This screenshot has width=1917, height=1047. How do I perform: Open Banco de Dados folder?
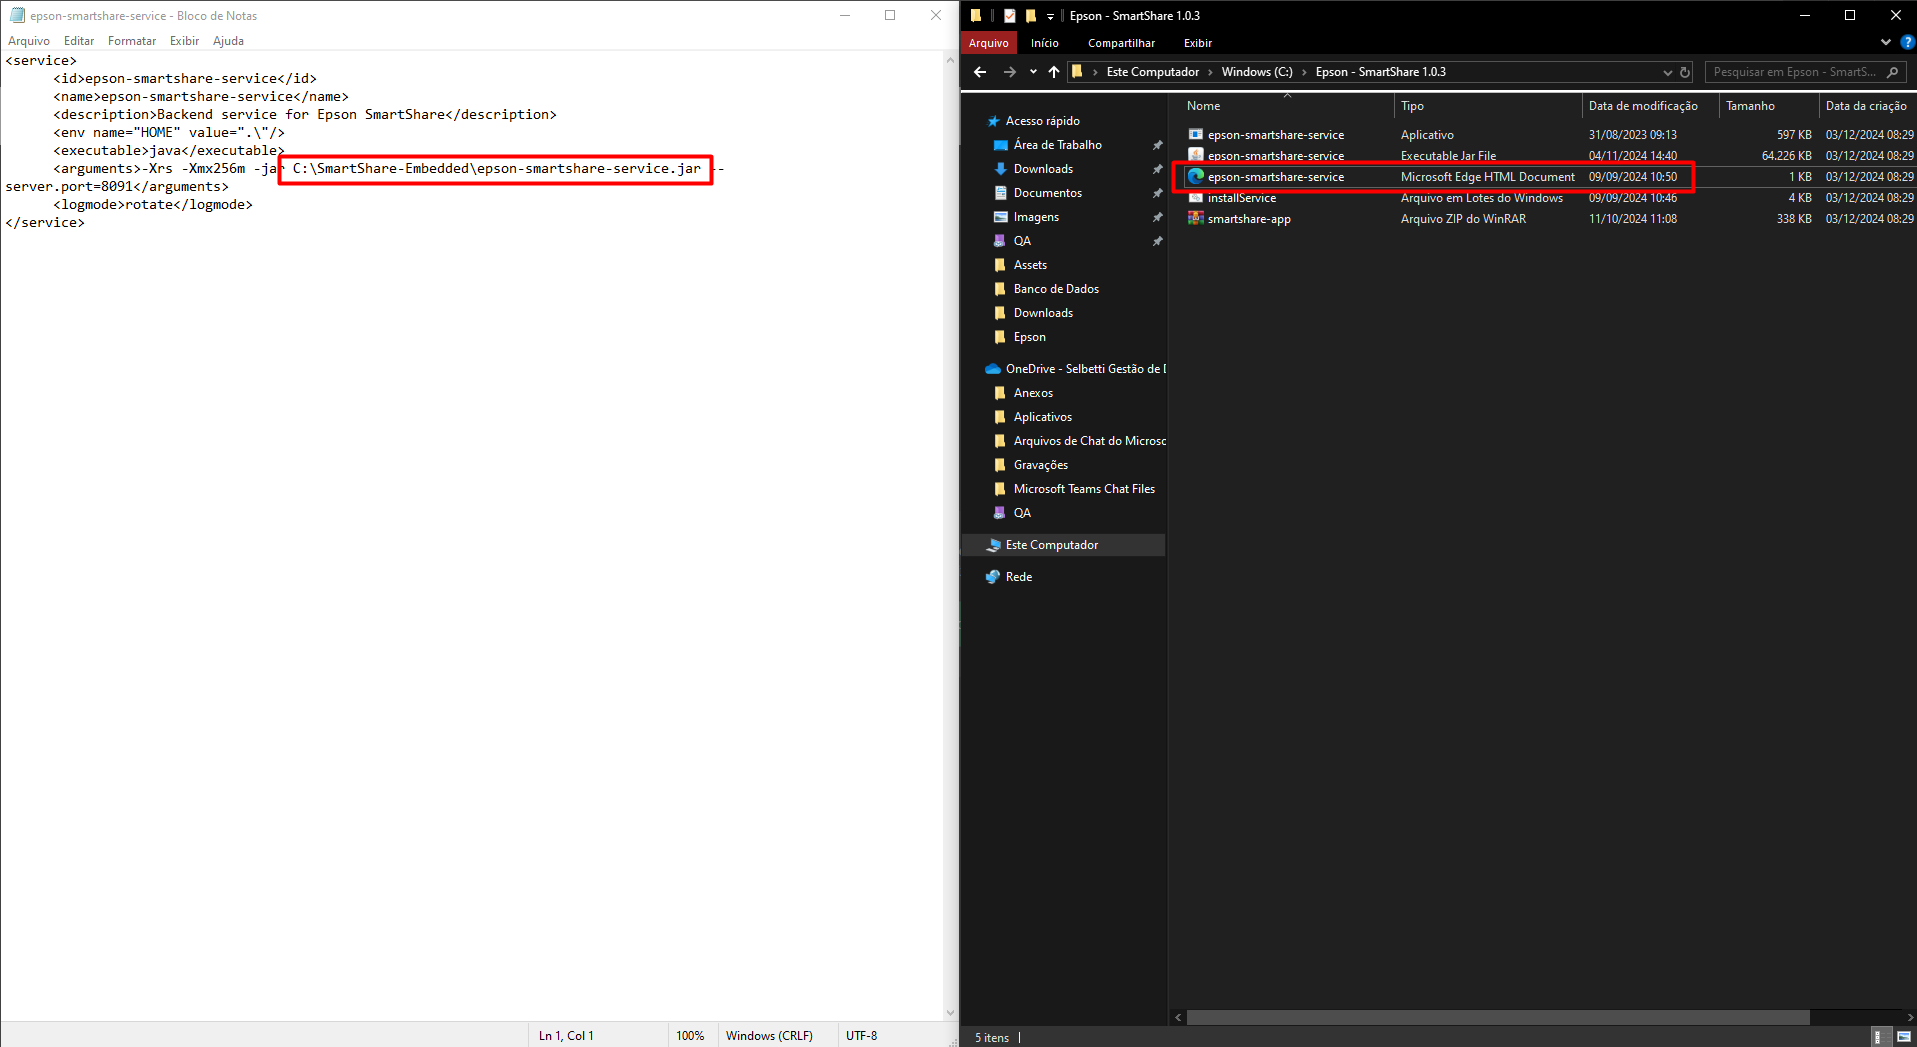[1056, 289]
